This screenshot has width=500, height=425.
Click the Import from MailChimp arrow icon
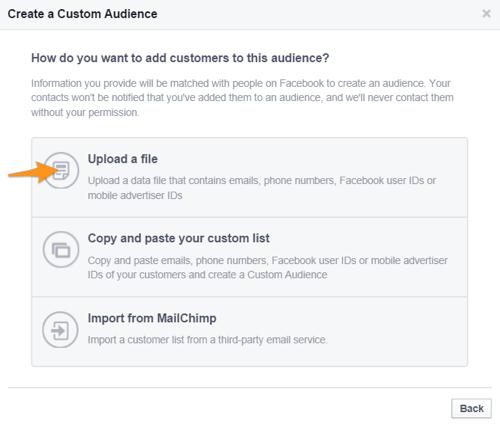tap(60, 330)
